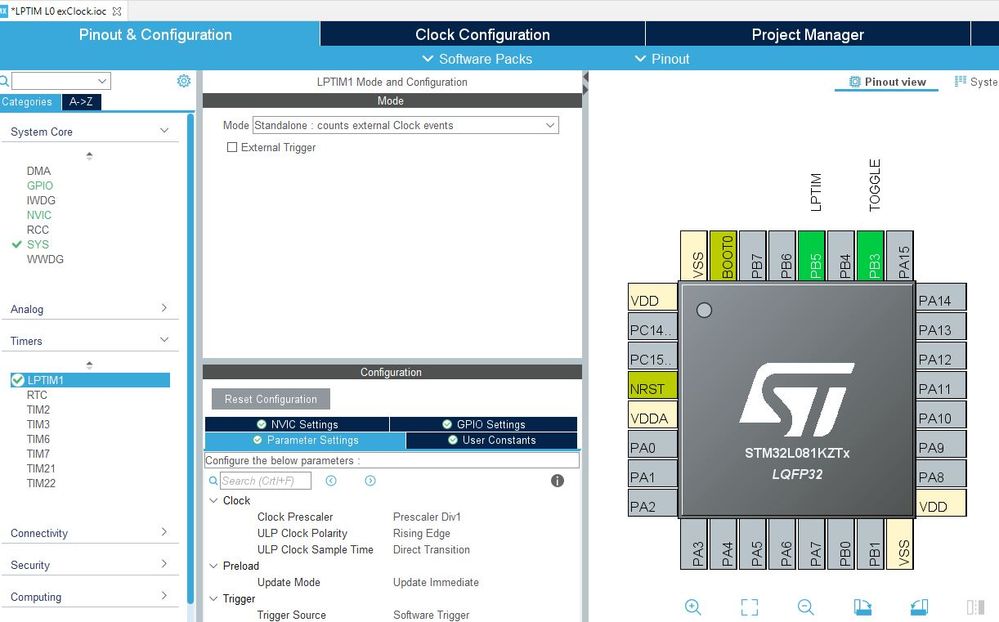Click the split-view icon in pinout toolbar

975,607
